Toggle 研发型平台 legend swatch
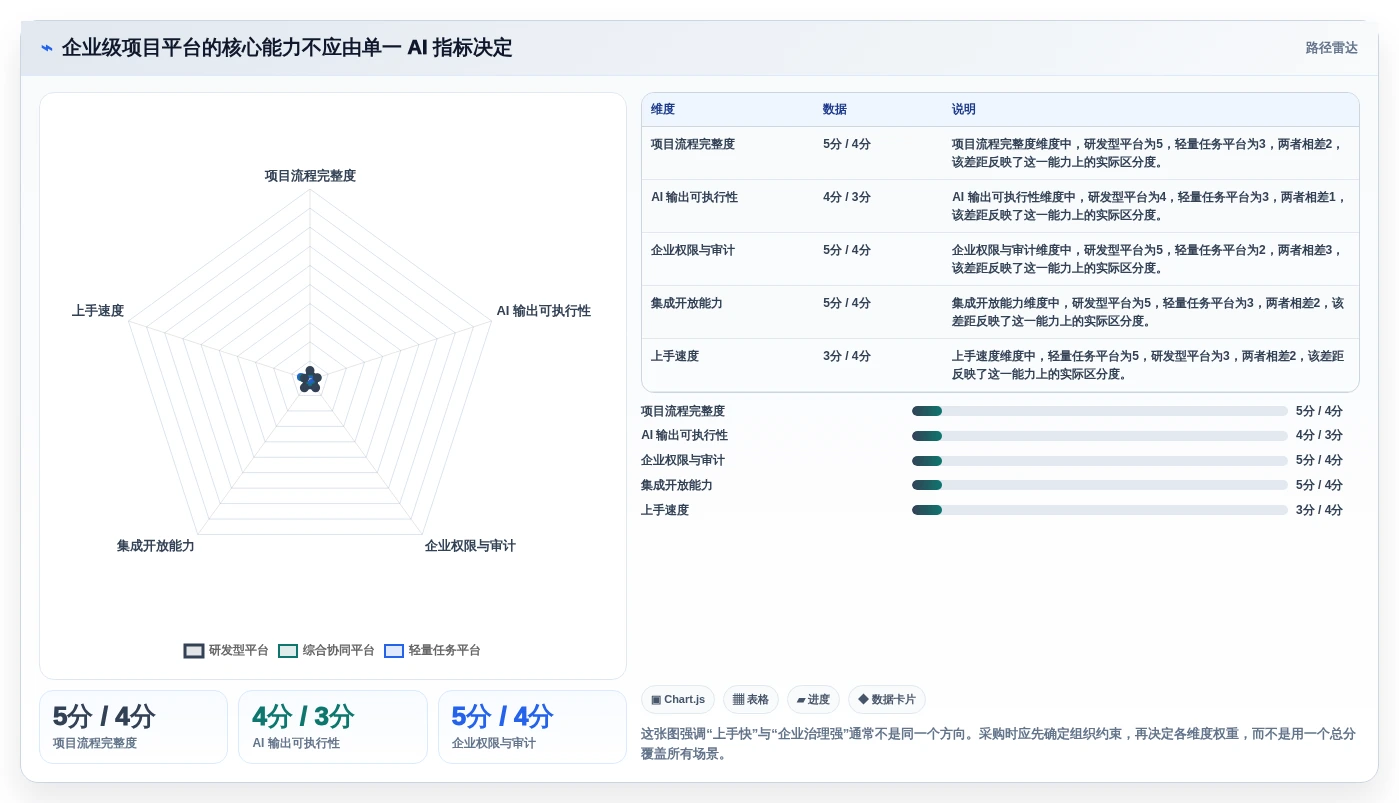The image size is (1399, 803). pos(194,651)
